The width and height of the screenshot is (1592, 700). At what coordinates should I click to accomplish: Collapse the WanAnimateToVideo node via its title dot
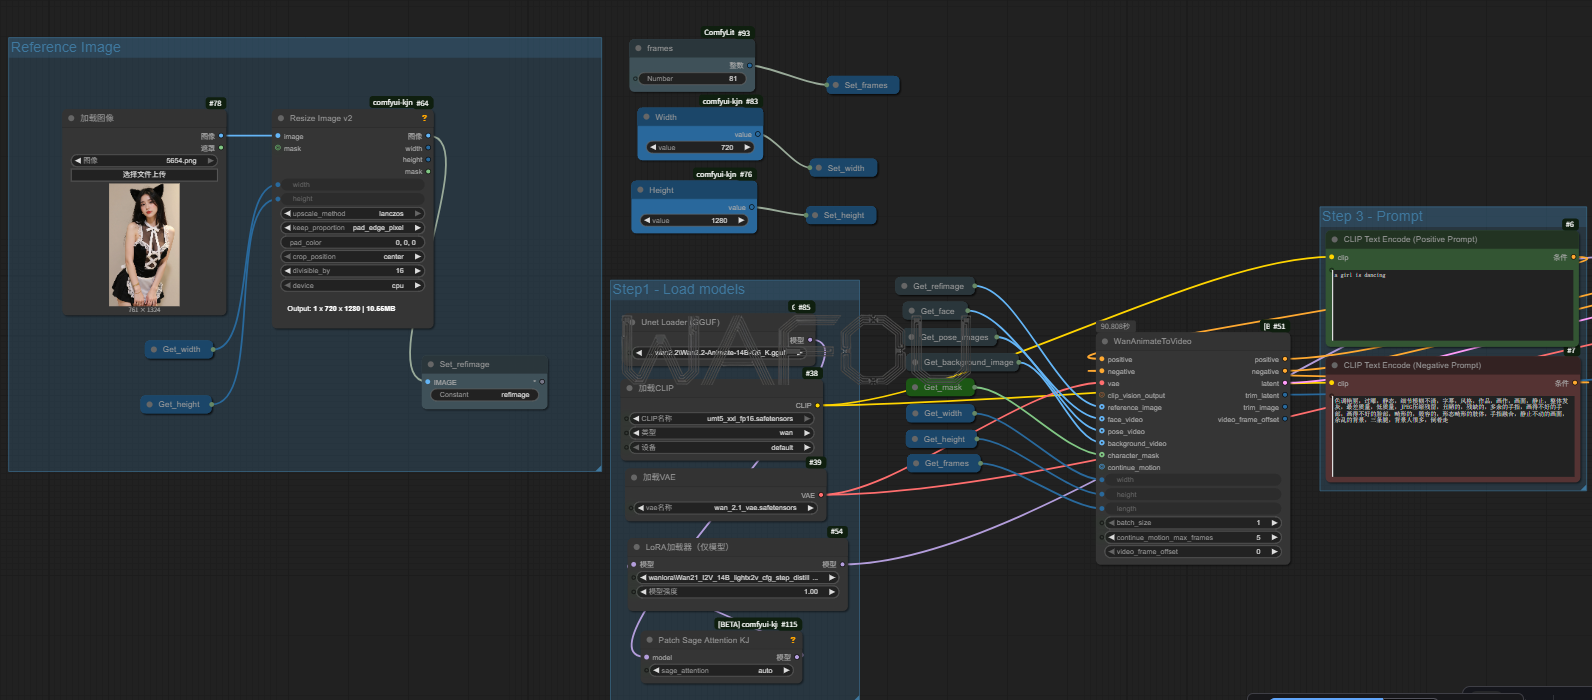click(1104, 341)
